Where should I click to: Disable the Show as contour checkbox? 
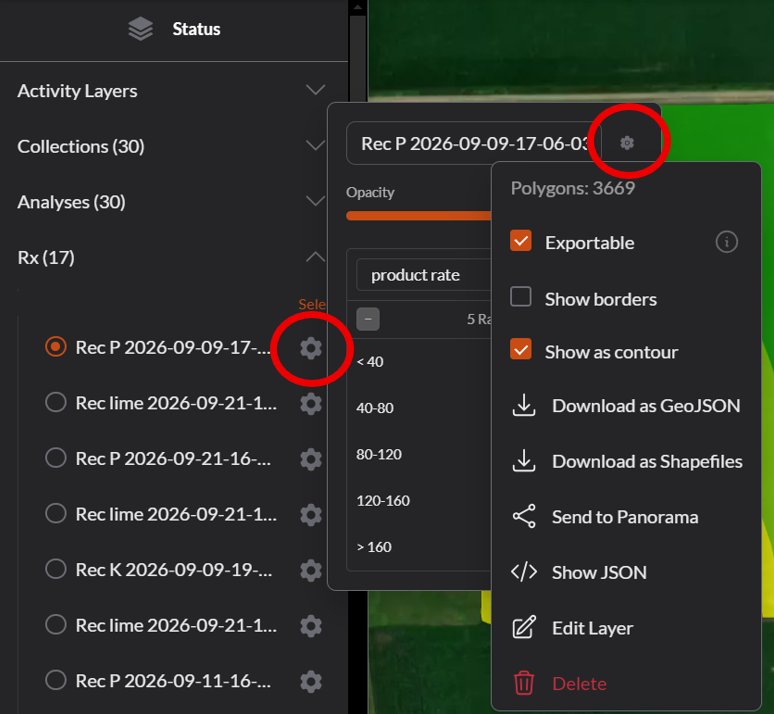pyautogui.click(x=521, y=349)
